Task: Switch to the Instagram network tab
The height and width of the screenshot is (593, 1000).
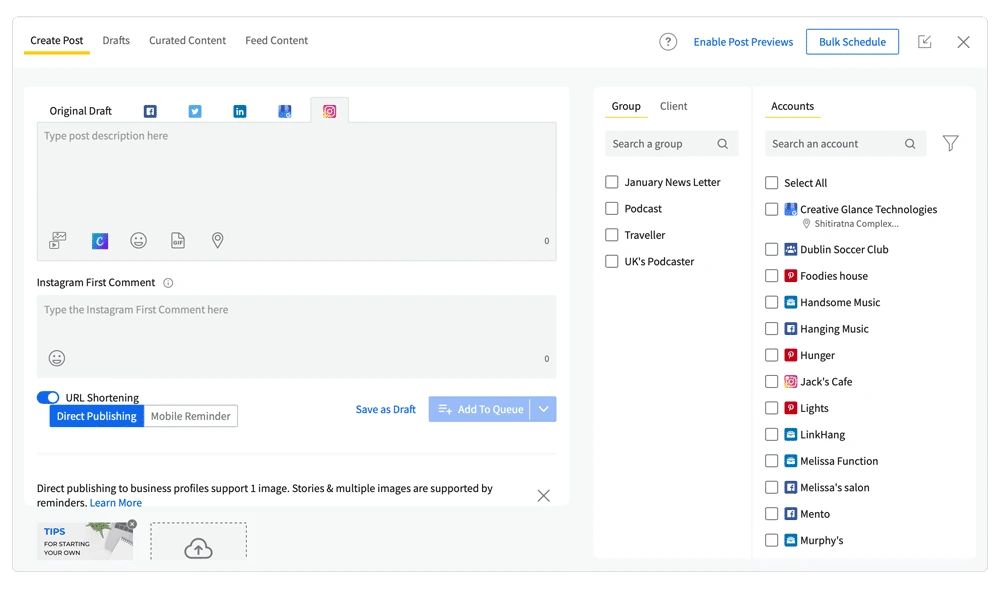Action: (x=329, y=111)
